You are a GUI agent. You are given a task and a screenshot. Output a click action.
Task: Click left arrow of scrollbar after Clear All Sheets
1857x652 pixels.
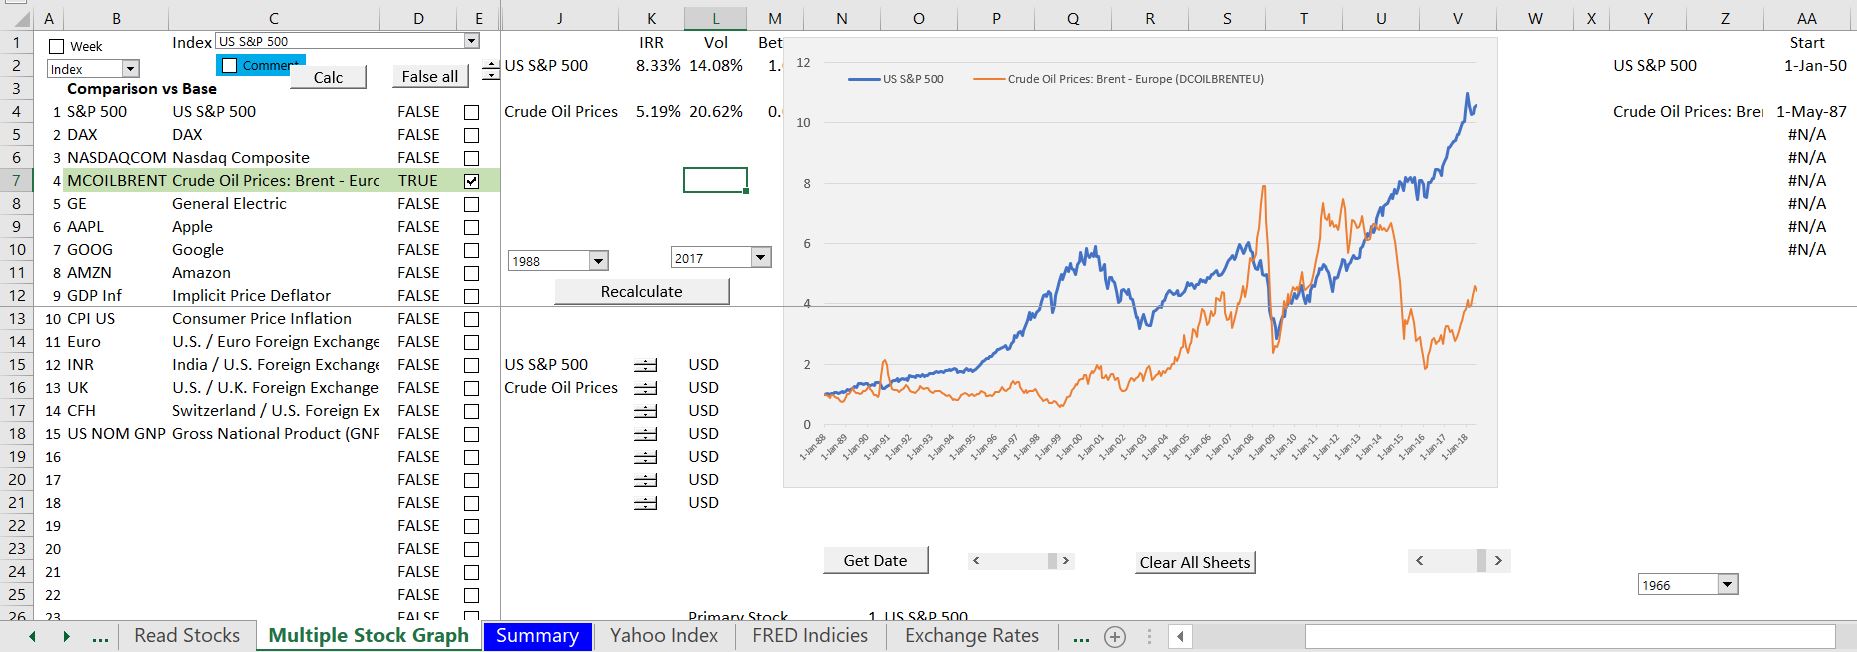[1419, 561]
